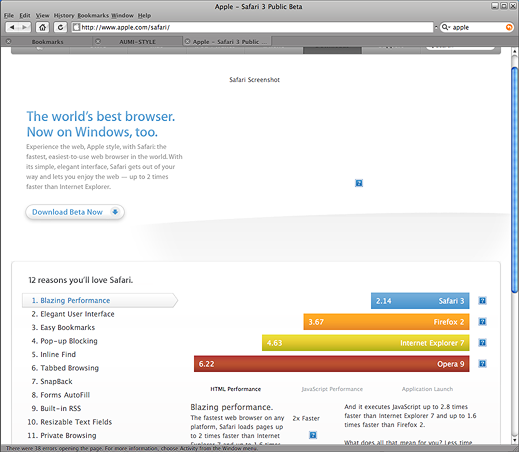This screenshot has width=519, height=452.
Task: Select 5. Inline Find
Action: tap(54, 354)
